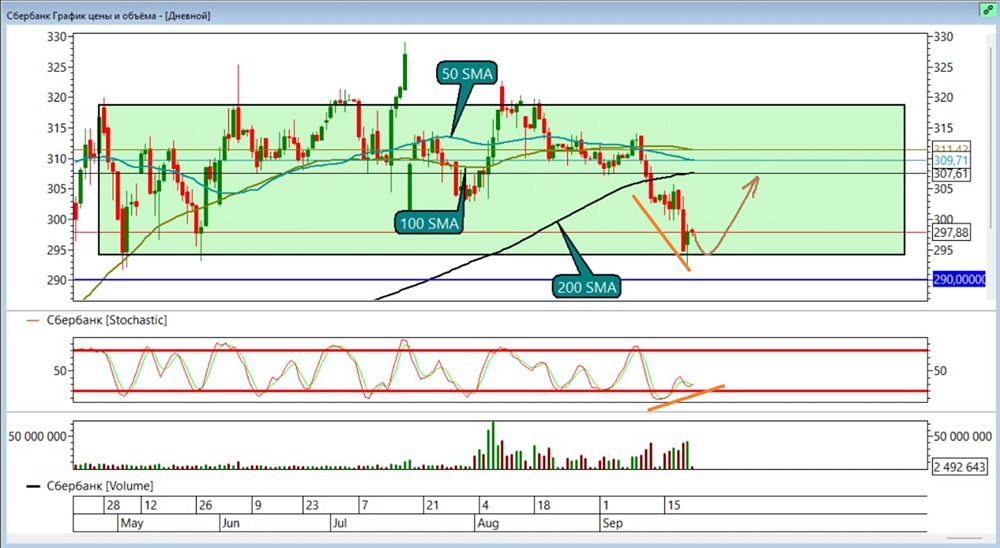
Task: Click date 15 on the time axis
Action: point(673,505)
